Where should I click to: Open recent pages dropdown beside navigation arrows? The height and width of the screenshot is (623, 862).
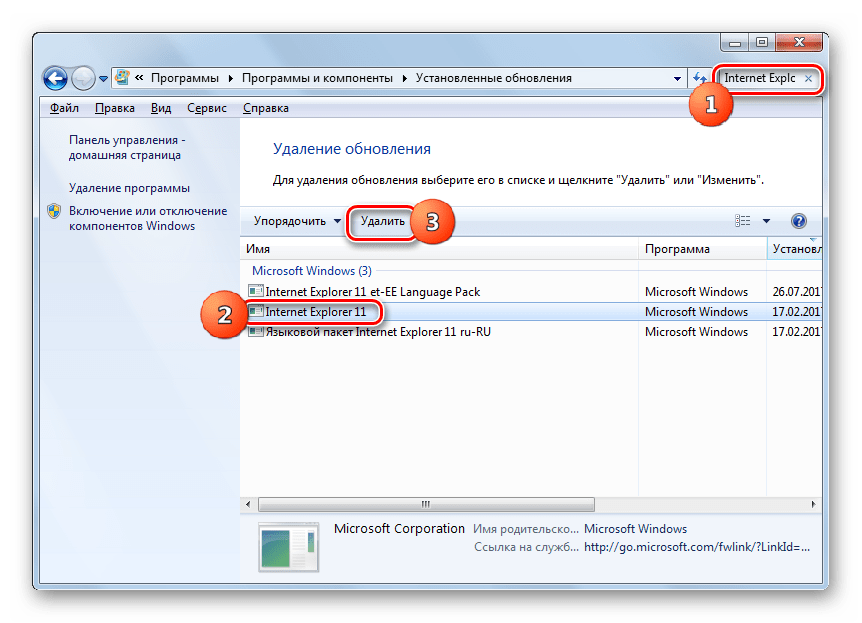[103, 79]
